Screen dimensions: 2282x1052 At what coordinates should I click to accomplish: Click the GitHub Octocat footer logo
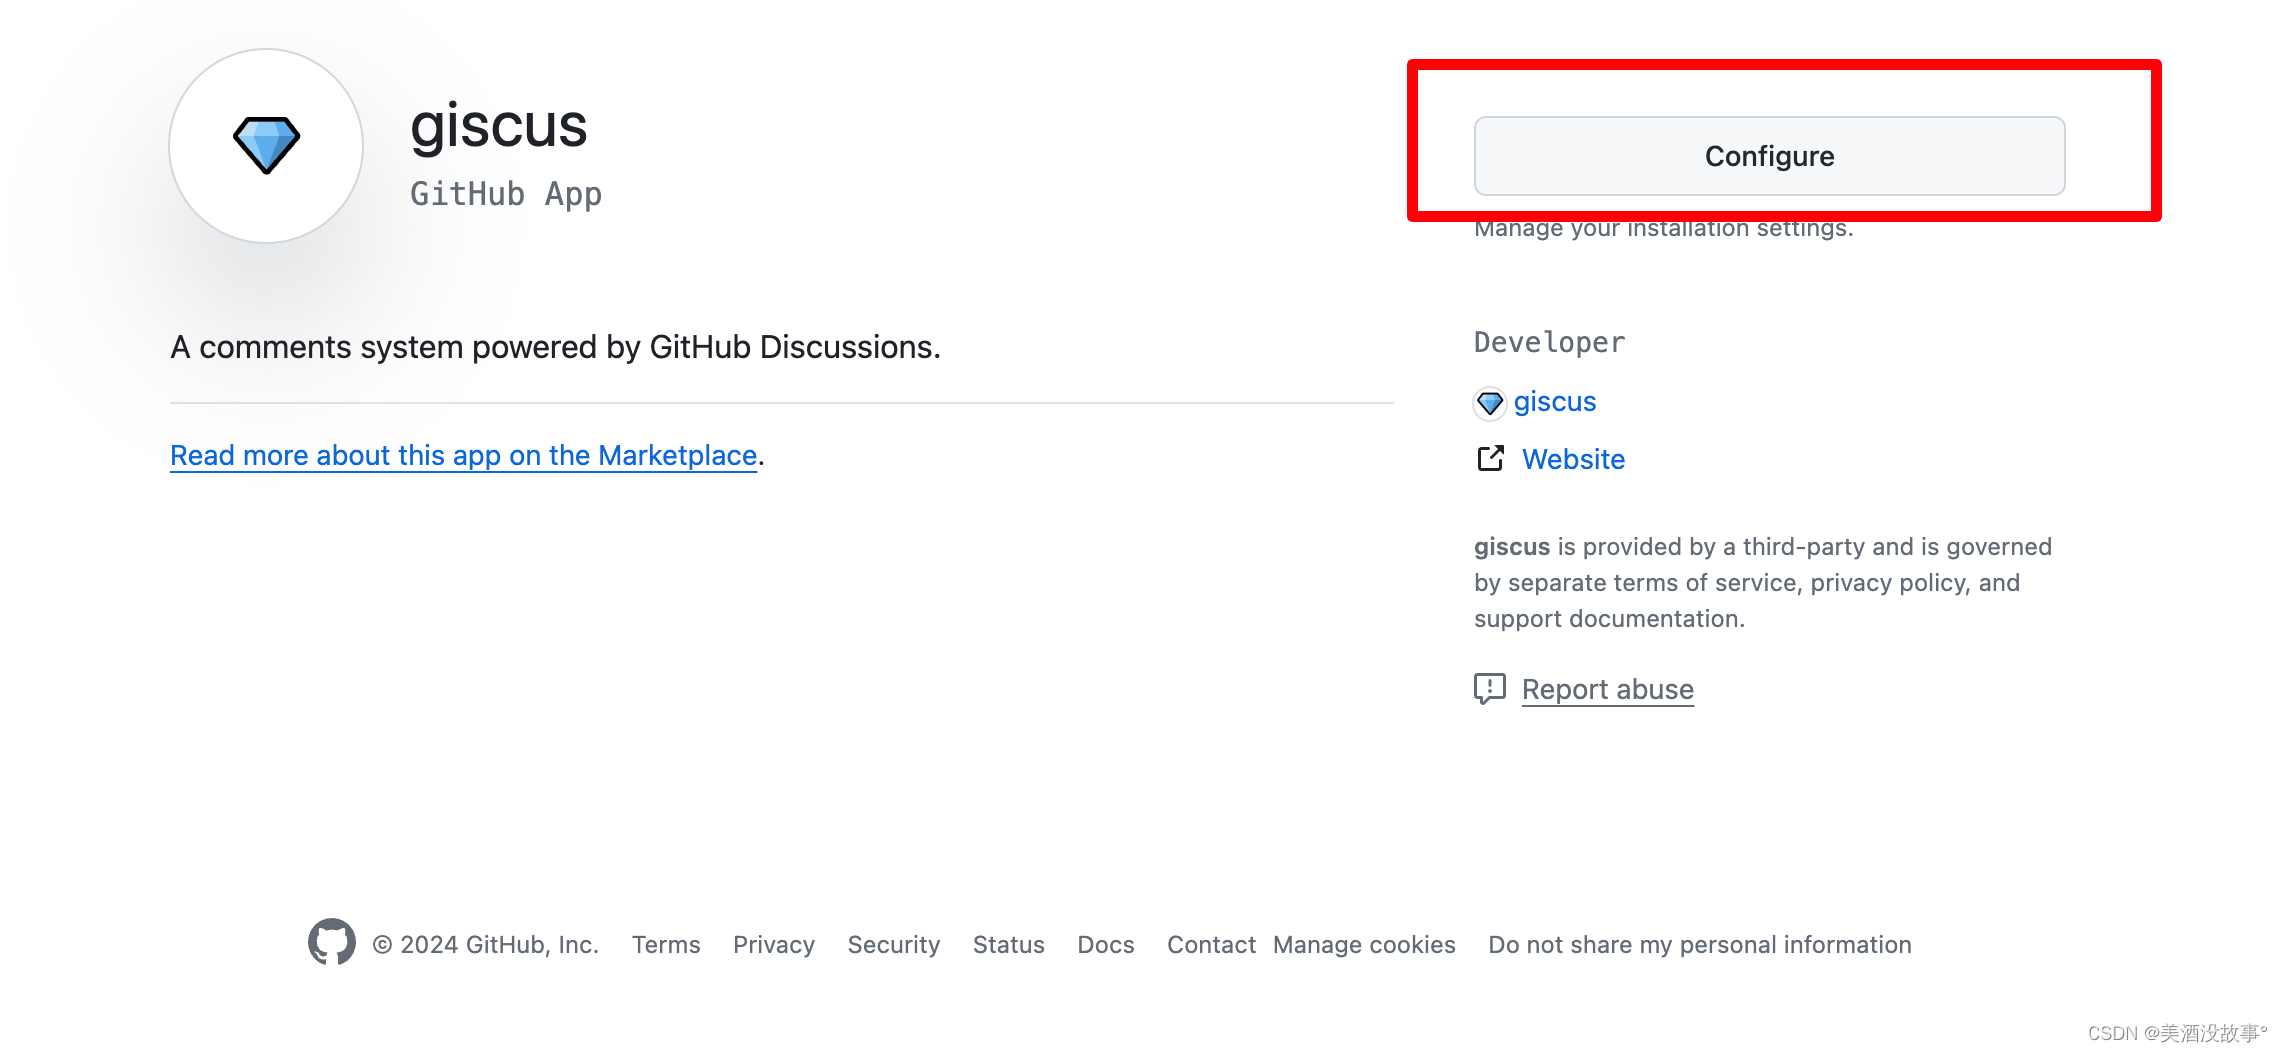tap(332, 942)
